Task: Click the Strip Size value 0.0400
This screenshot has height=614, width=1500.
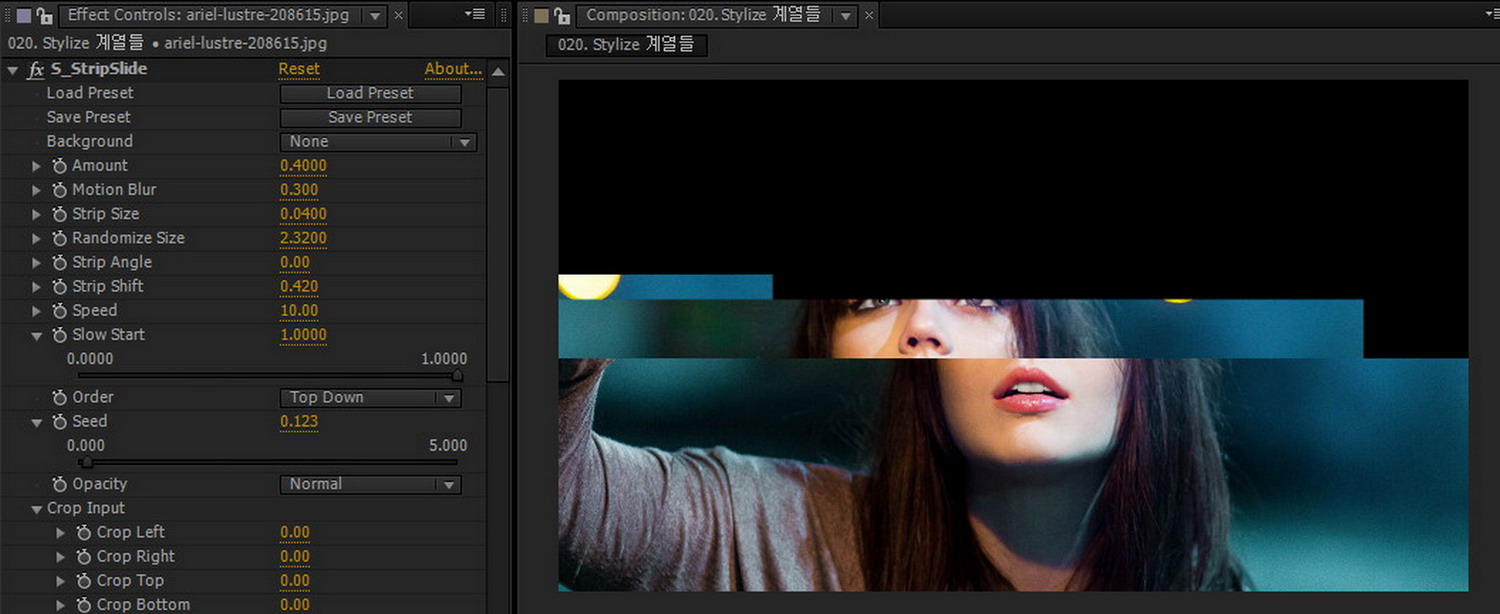Action: [303, 214]
